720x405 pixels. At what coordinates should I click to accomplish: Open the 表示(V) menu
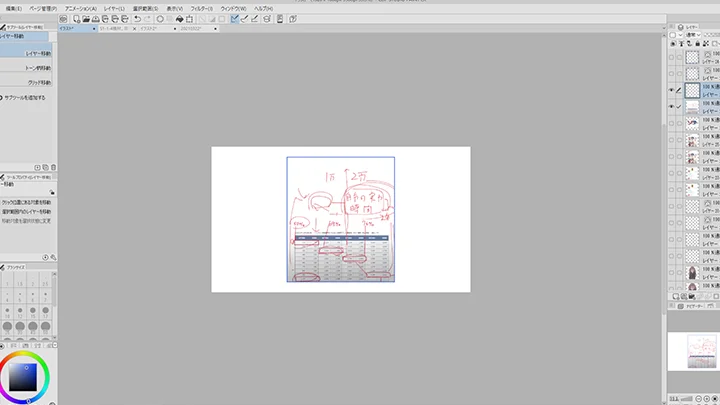click(174, 9)
